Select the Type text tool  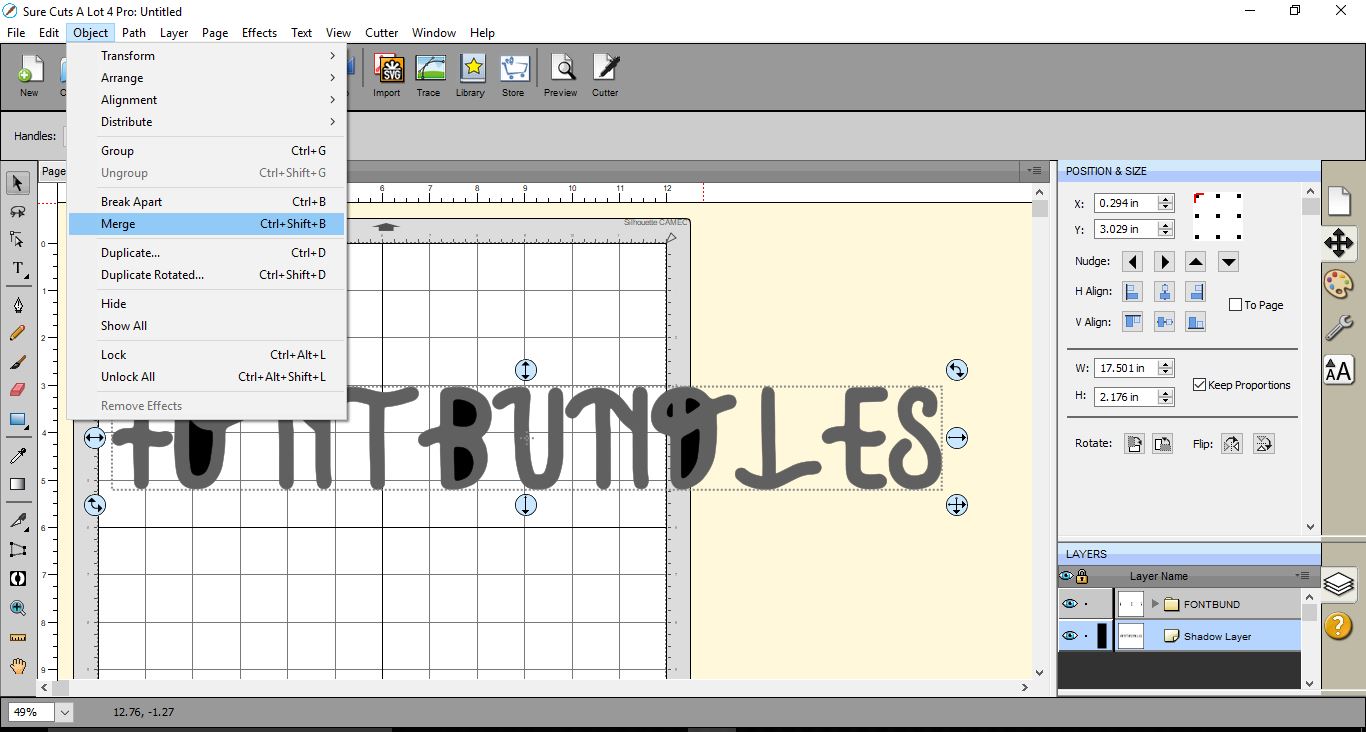(18, 268)
